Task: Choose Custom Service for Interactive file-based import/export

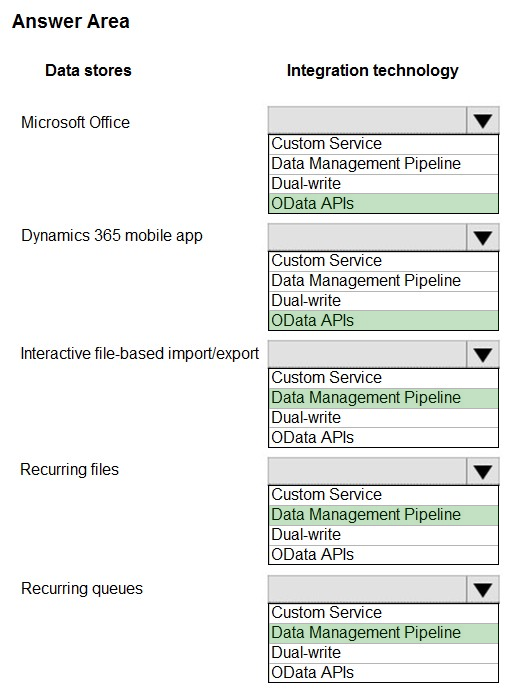Action: pos(384,377)
